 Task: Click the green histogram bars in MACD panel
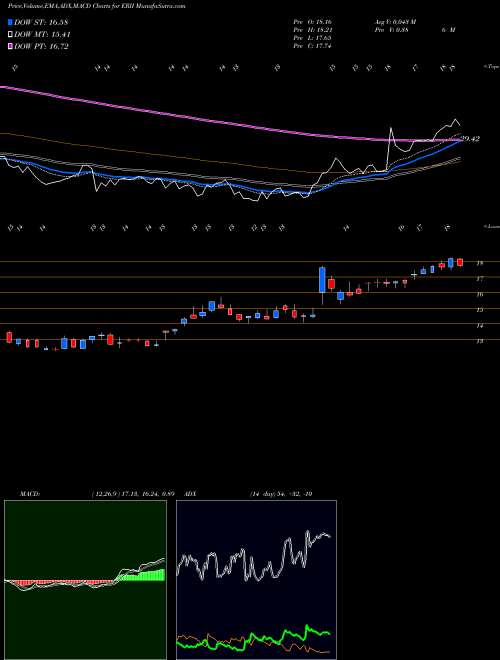141,575
